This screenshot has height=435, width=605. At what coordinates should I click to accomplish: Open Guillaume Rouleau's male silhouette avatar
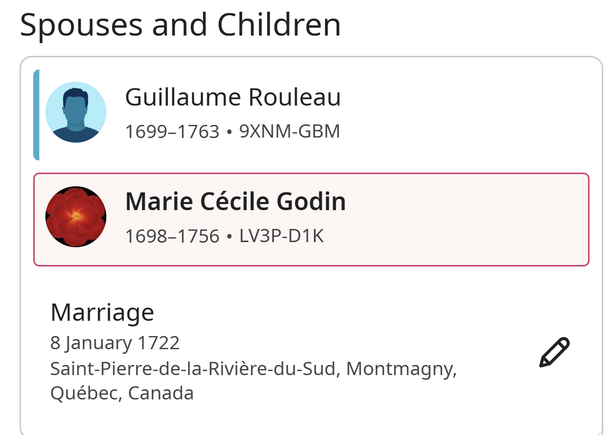pyautogui.click(x=76, y=112)
